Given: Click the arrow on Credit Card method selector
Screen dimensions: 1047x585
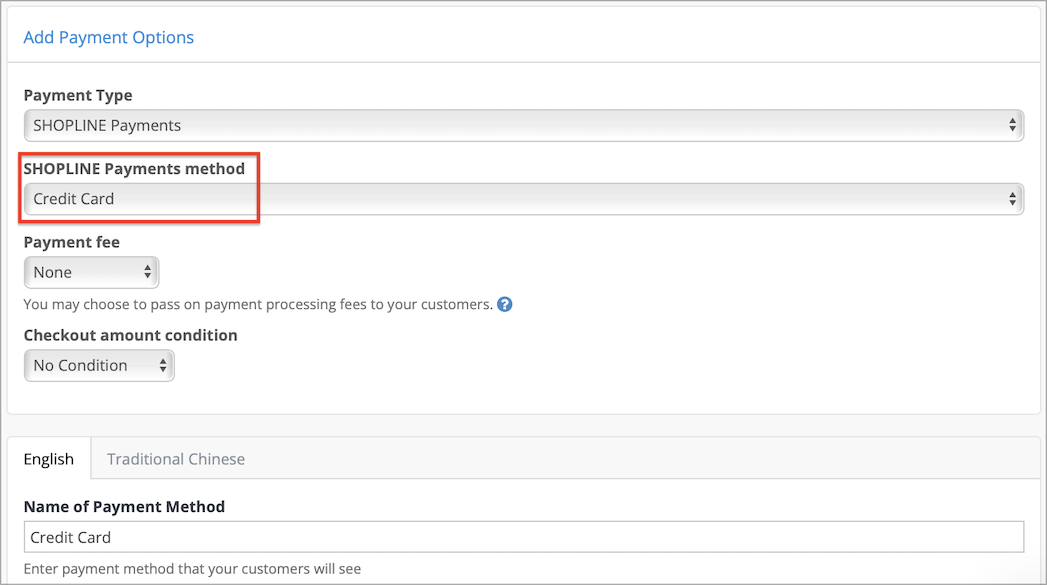Looking at the screenshot, I should pyautogui.click(x=1012, y=199).
